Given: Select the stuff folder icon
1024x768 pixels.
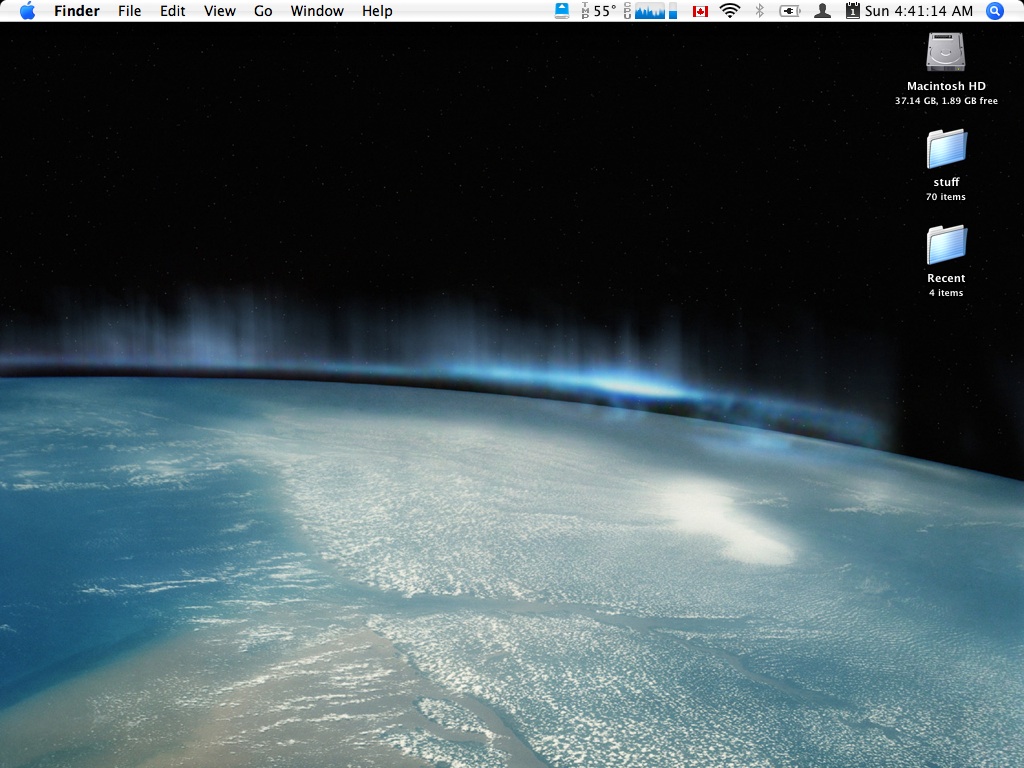Looking at the screenshot, I should click(x=946, y=148).
